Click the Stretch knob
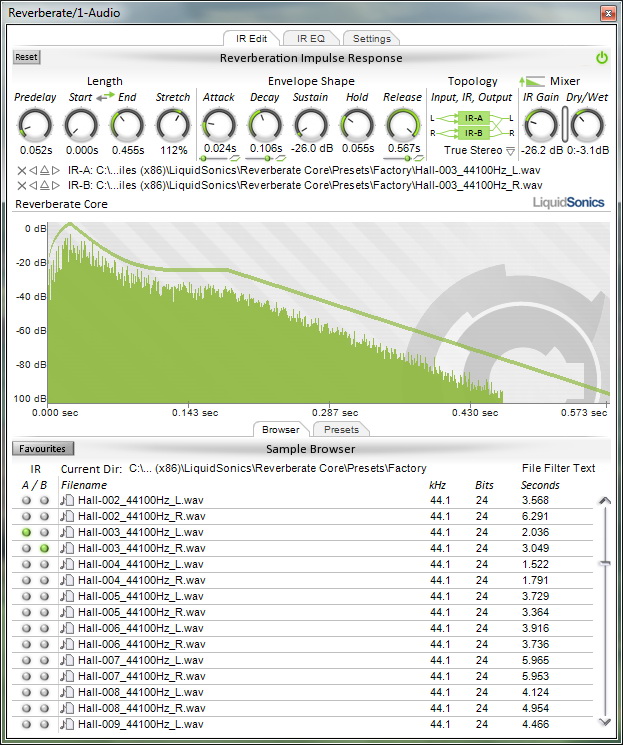623x745 pixels. (x=173, y=125)
